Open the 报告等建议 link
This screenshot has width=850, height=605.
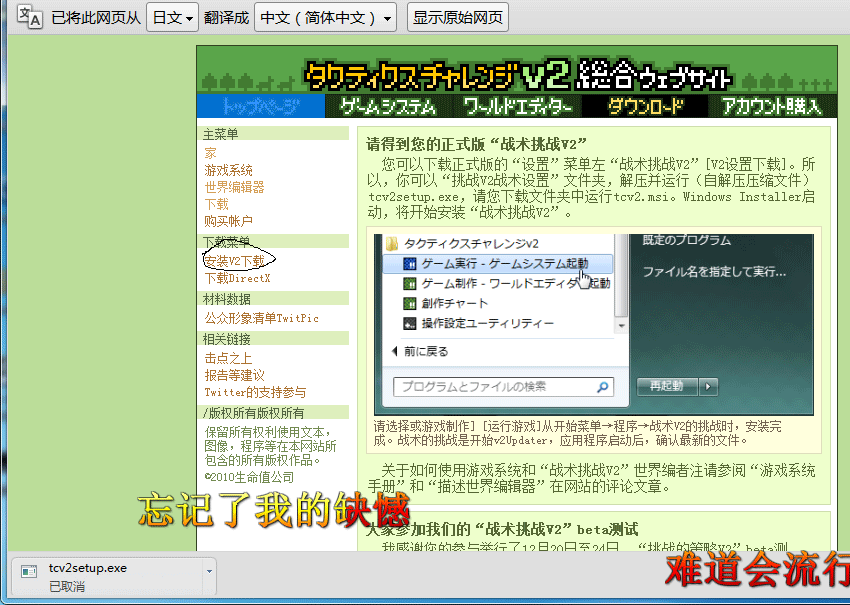tap(234, 375)
